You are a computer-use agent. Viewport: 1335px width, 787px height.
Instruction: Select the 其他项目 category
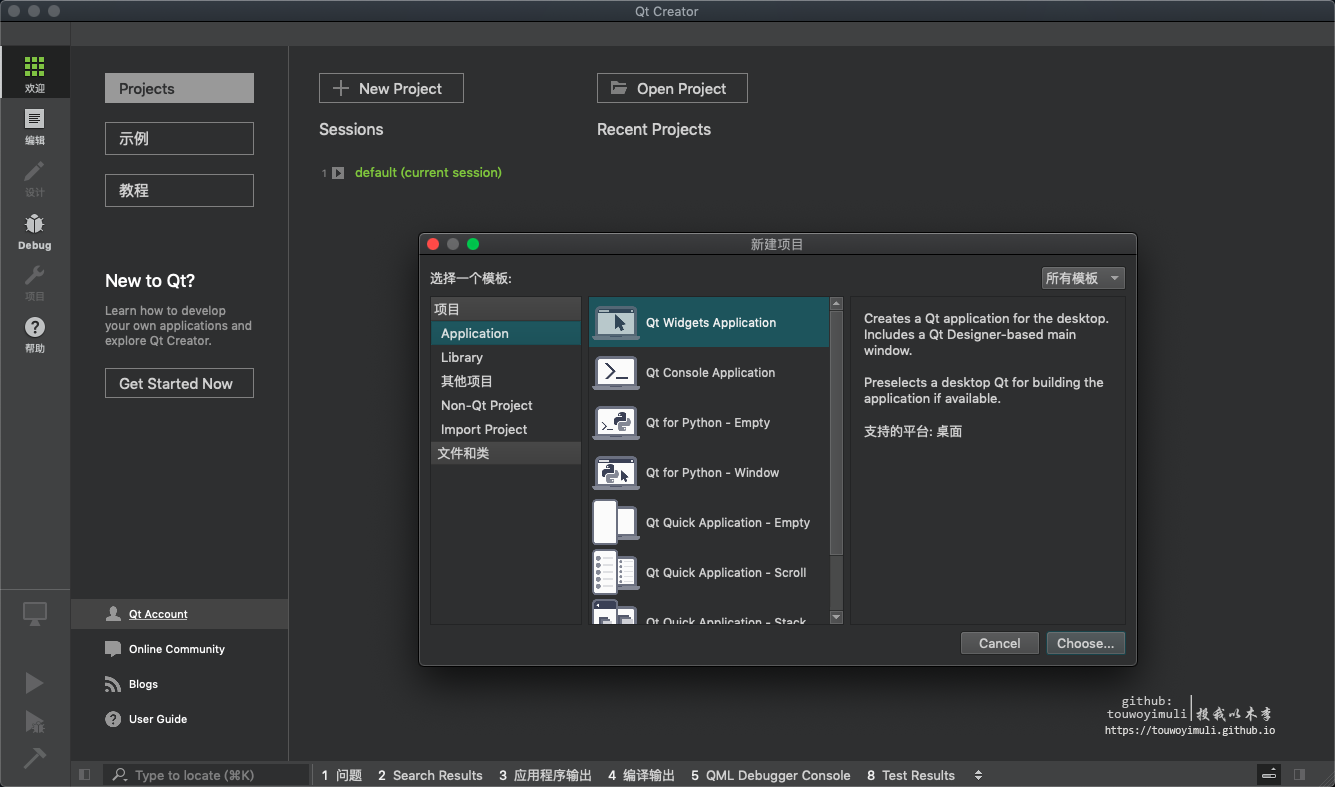[506, 381]
